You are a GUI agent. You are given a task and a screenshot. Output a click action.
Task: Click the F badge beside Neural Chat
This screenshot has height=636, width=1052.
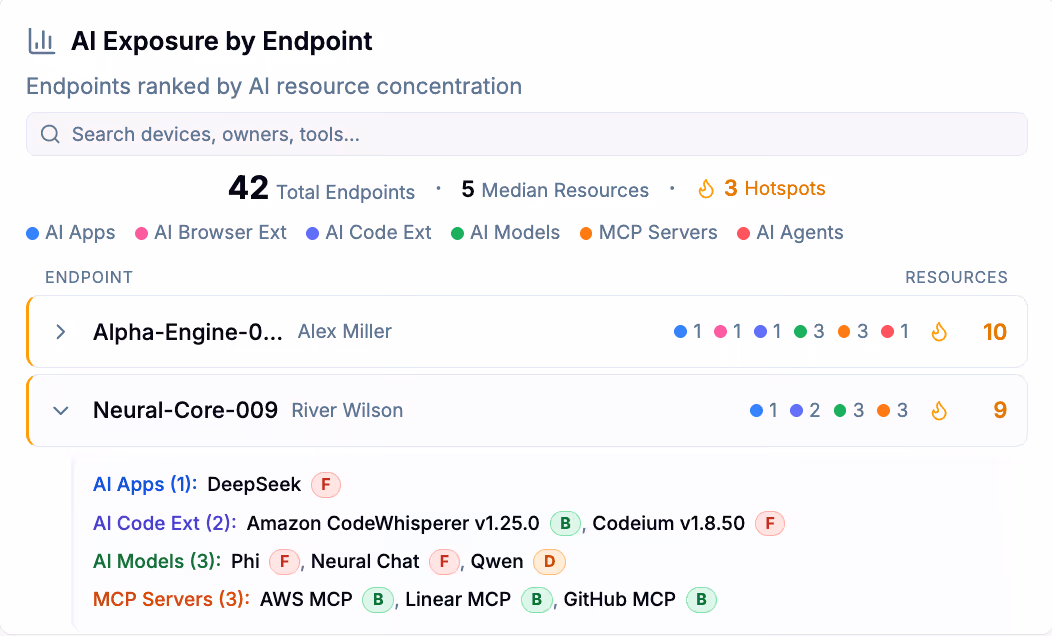pos(444,562)
